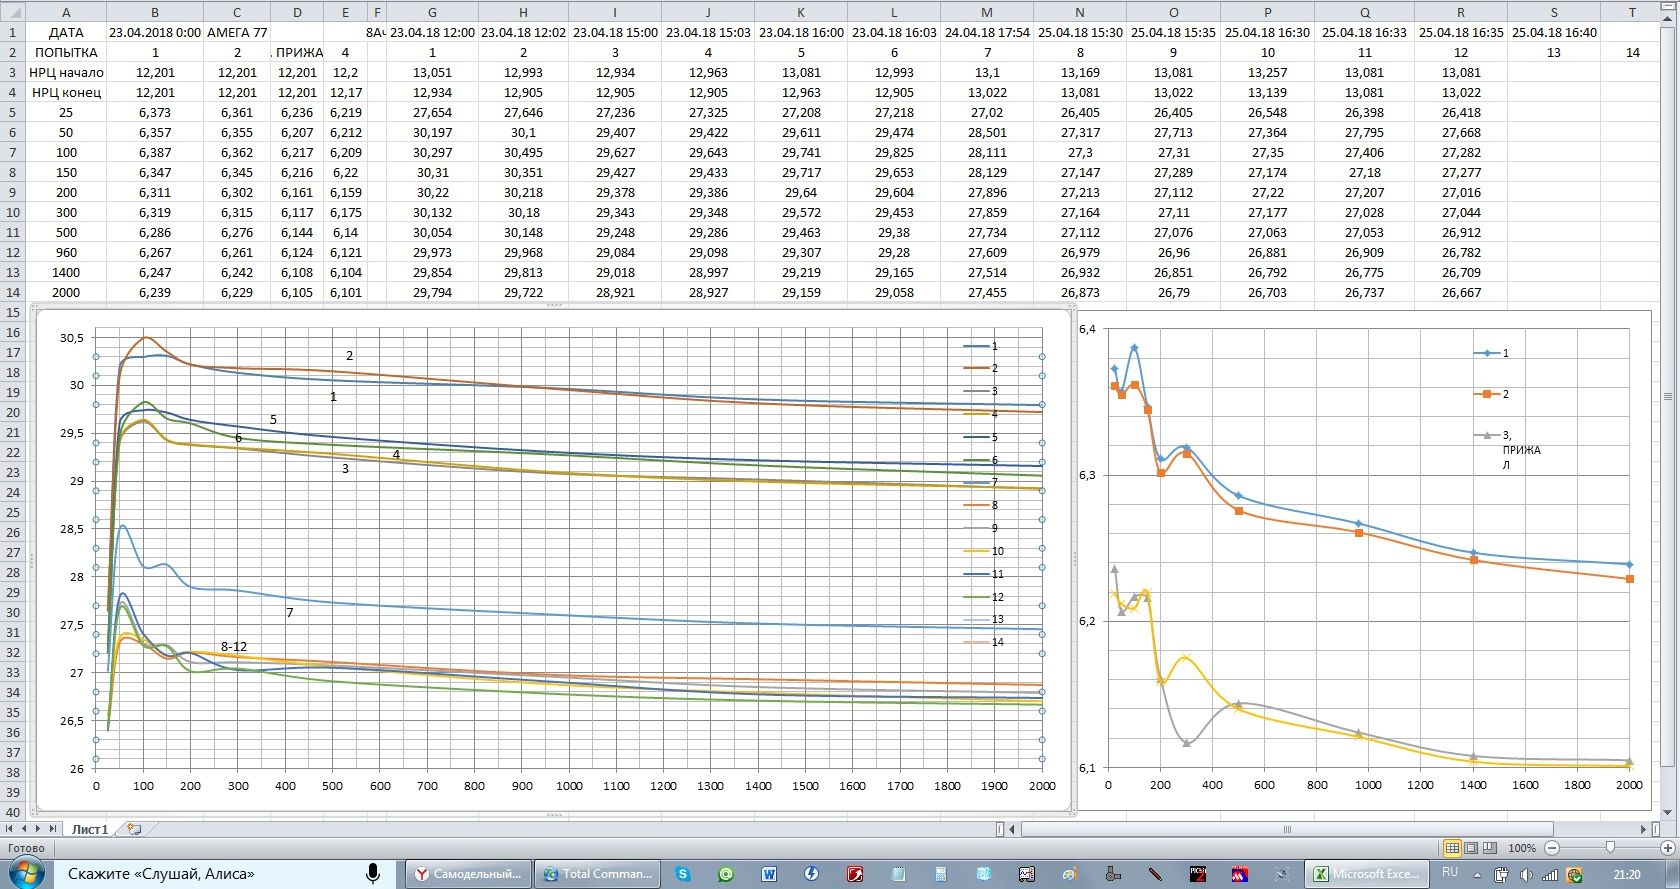Click cell НРЦ конец
Image resolution: width=1680 pixels, height=889 pixels.
point(66,92)
